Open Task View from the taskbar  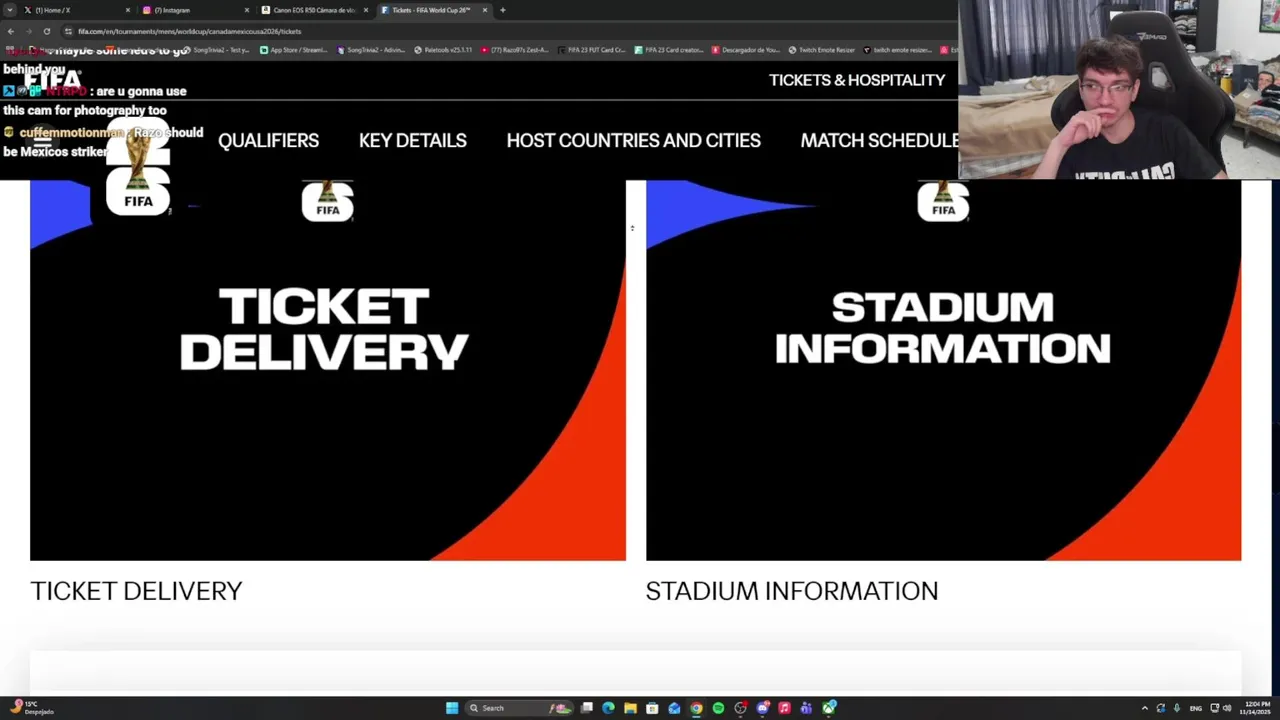(x=587, y=708)
